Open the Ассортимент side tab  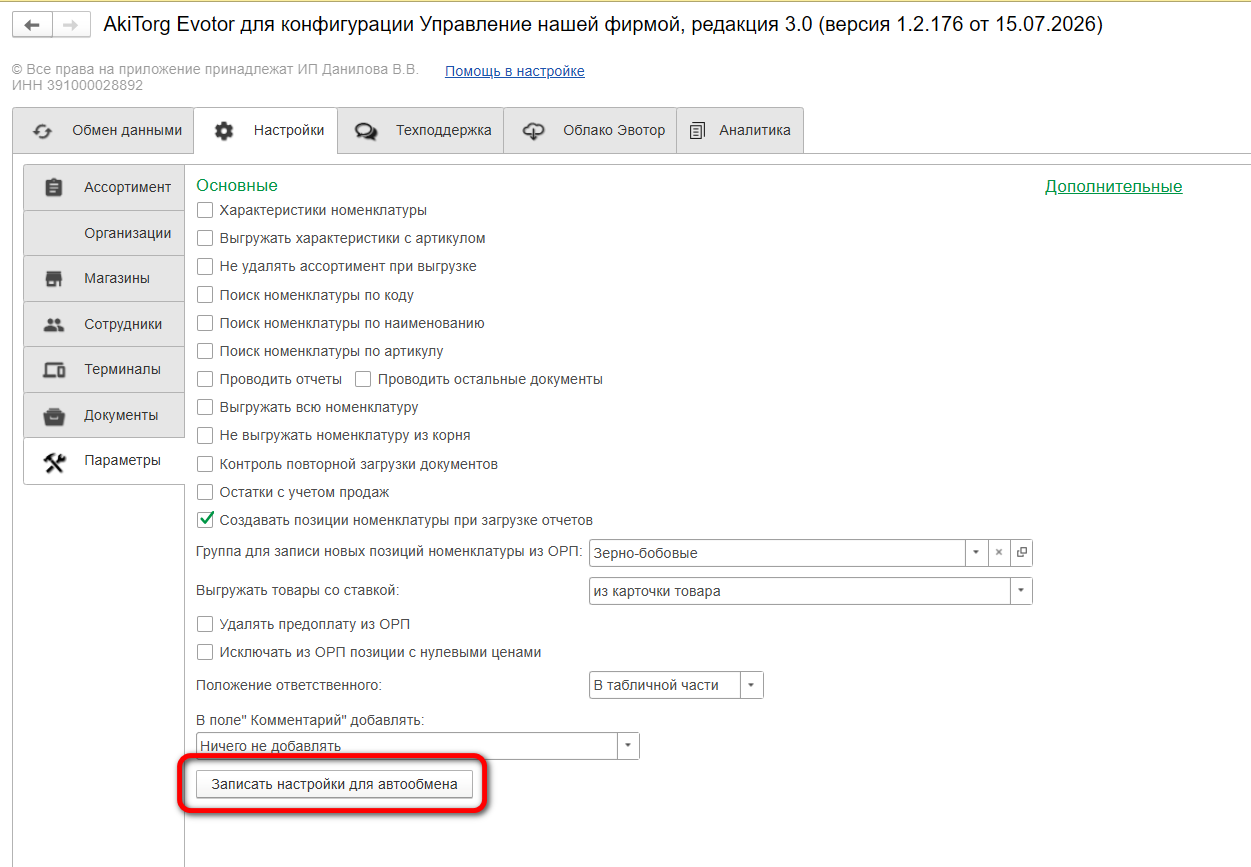click(x=104, y=187)
